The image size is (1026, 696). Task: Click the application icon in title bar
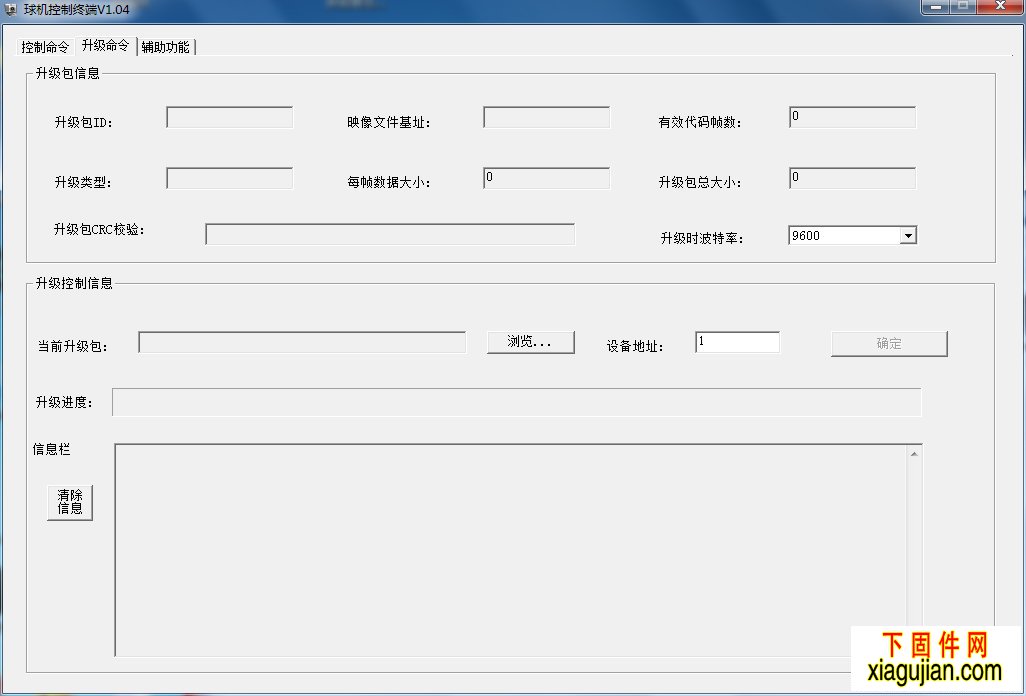point(10,10)
